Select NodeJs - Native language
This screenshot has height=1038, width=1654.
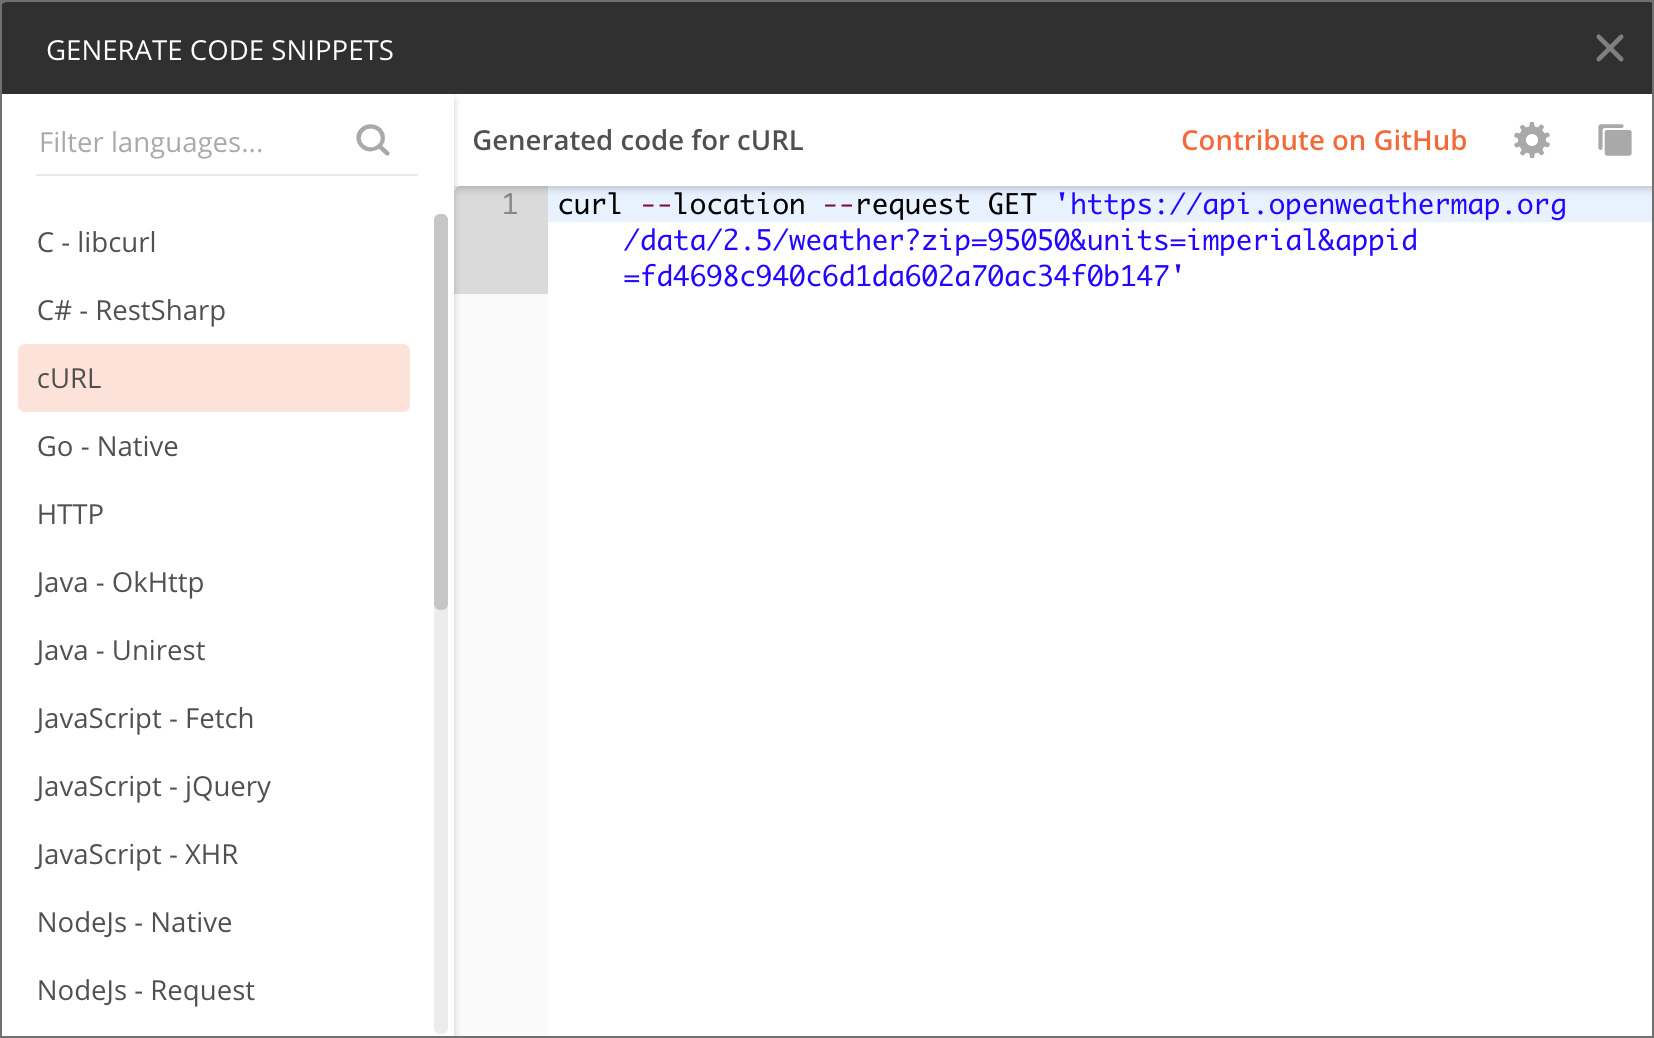pyautogui.click(x=134, y=922)
